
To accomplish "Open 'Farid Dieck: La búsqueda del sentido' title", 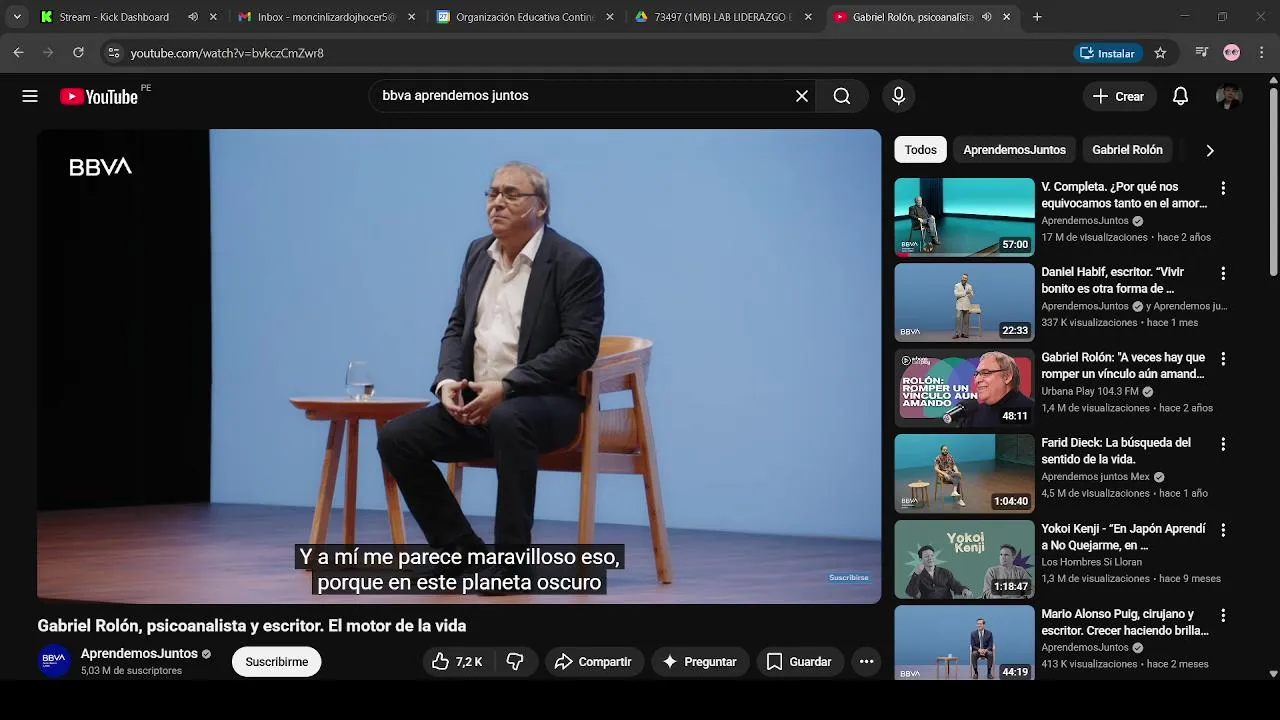I will point(1116,451).
